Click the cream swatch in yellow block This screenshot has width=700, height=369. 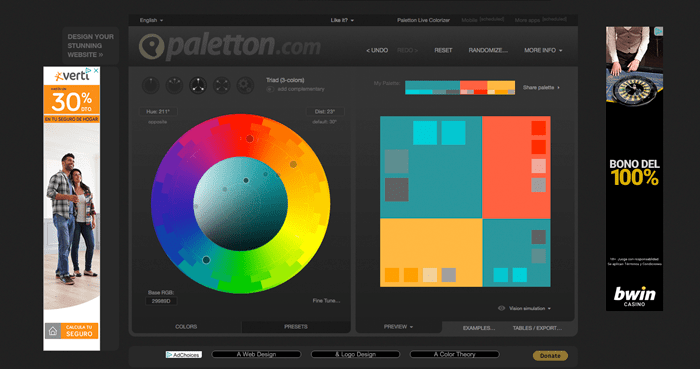coord(430,275)
